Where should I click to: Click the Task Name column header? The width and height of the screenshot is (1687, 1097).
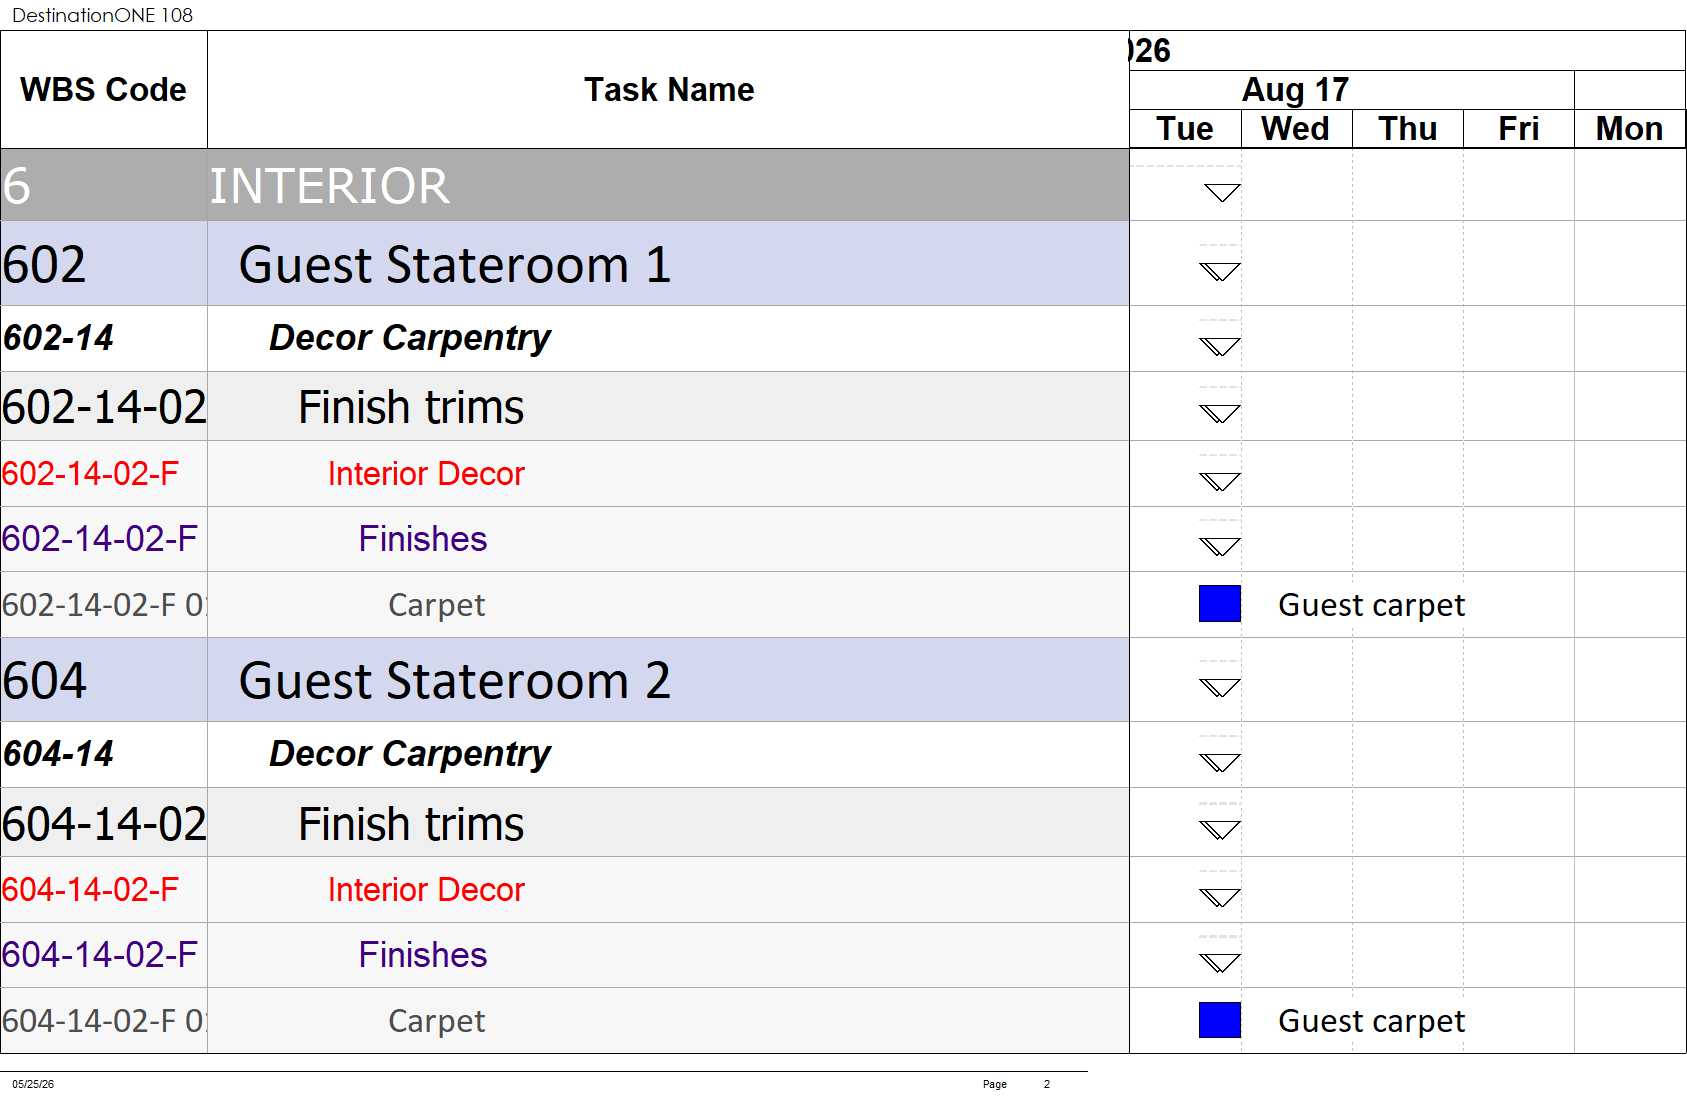click(x=668, y=89)
